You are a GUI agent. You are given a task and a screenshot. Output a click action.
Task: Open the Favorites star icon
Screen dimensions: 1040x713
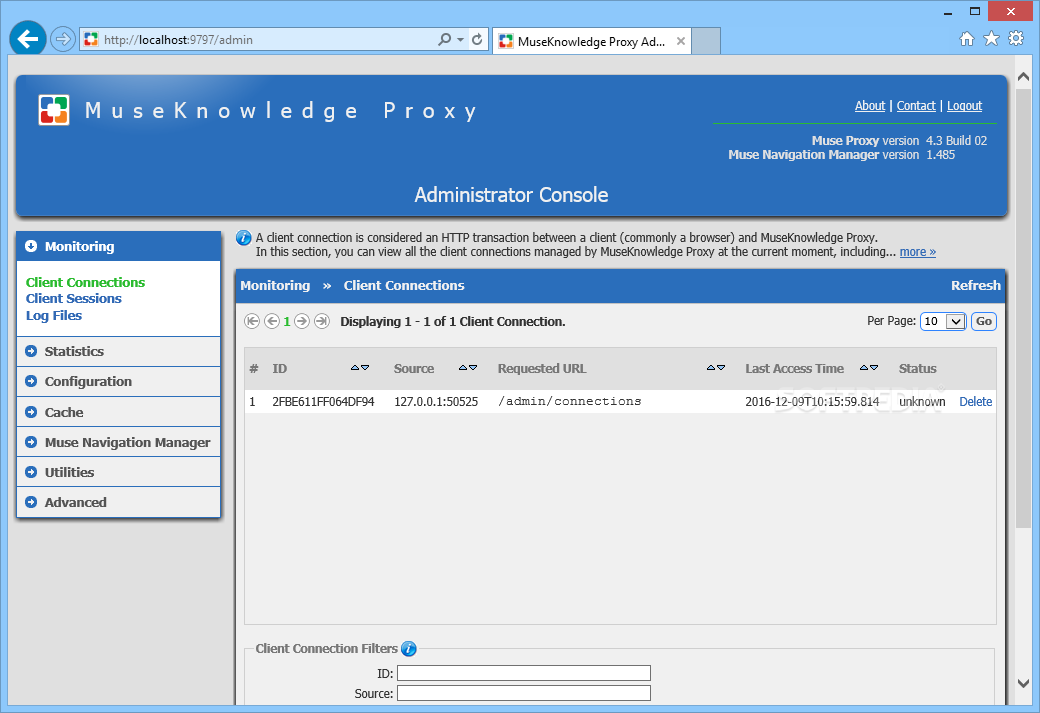(991, 38)
